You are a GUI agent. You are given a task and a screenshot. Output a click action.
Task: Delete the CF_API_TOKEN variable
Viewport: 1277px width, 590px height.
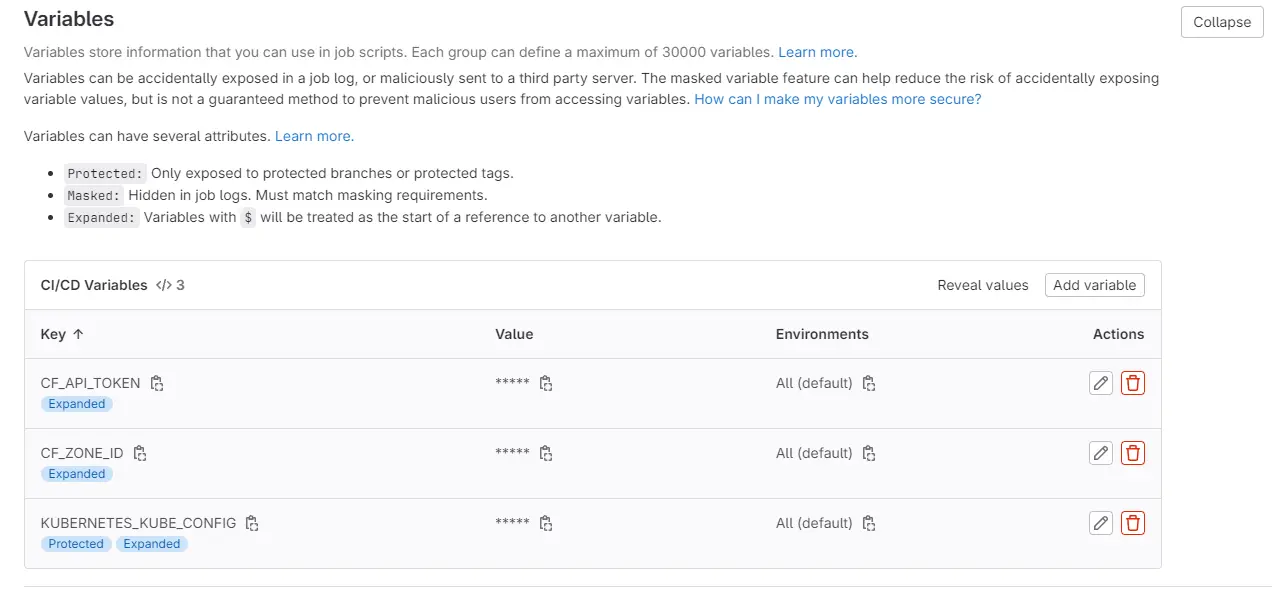(x=1132, y=383)
